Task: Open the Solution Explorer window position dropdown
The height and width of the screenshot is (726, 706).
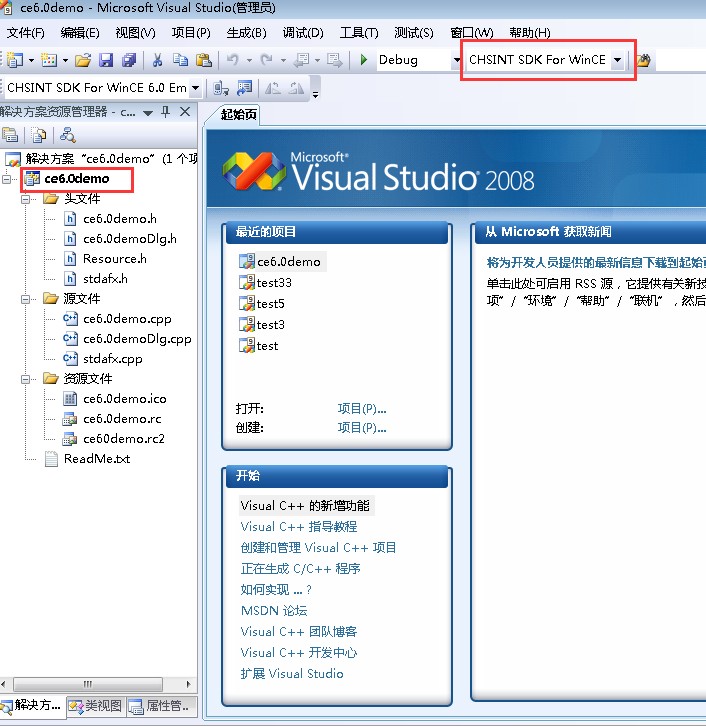Action: 148,113
